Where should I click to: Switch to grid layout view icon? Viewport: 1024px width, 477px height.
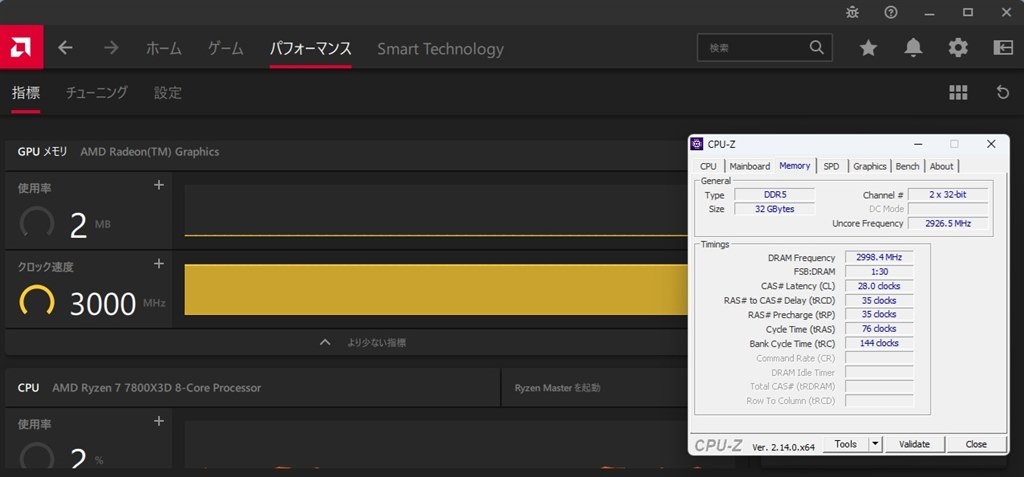[x=958, y=93]
